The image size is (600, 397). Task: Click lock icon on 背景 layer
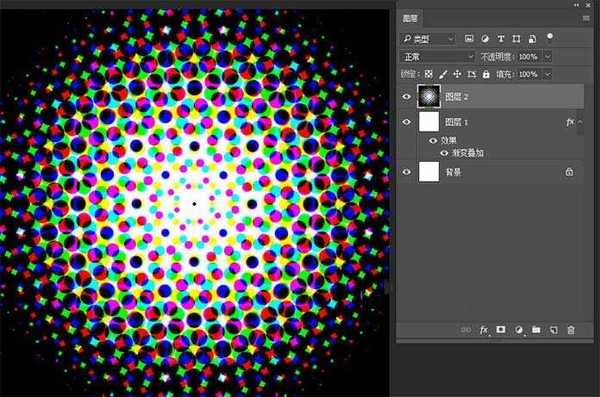[x=569, y=172]
